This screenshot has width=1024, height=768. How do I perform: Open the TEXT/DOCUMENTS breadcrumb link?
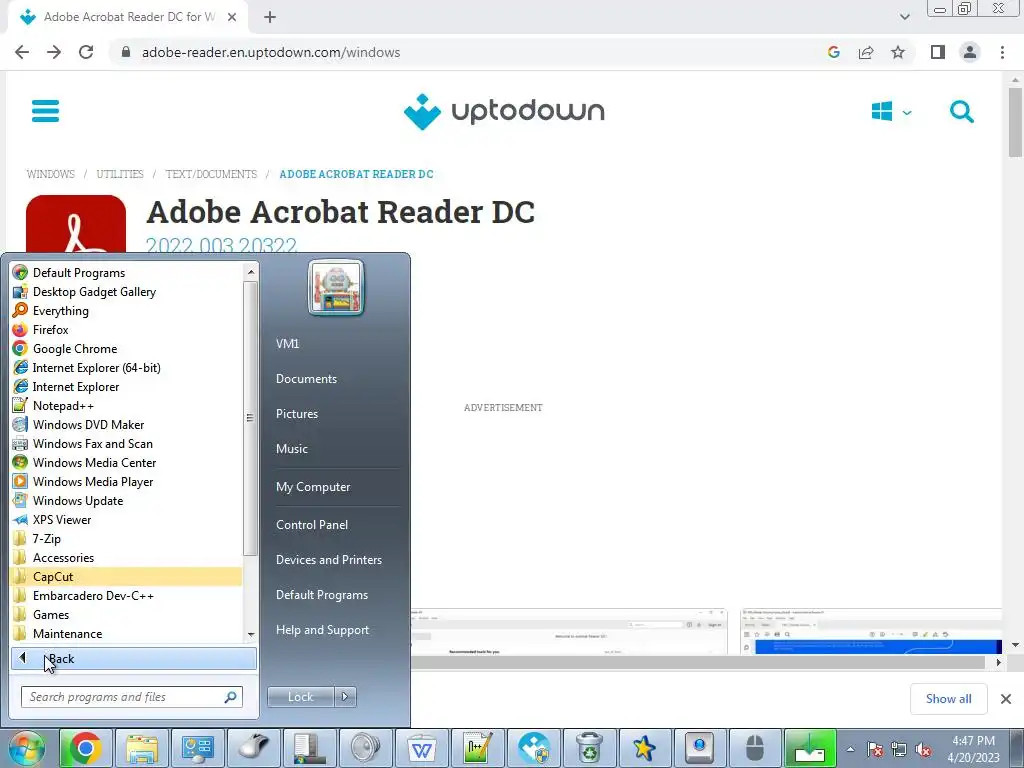click(211, 174)
